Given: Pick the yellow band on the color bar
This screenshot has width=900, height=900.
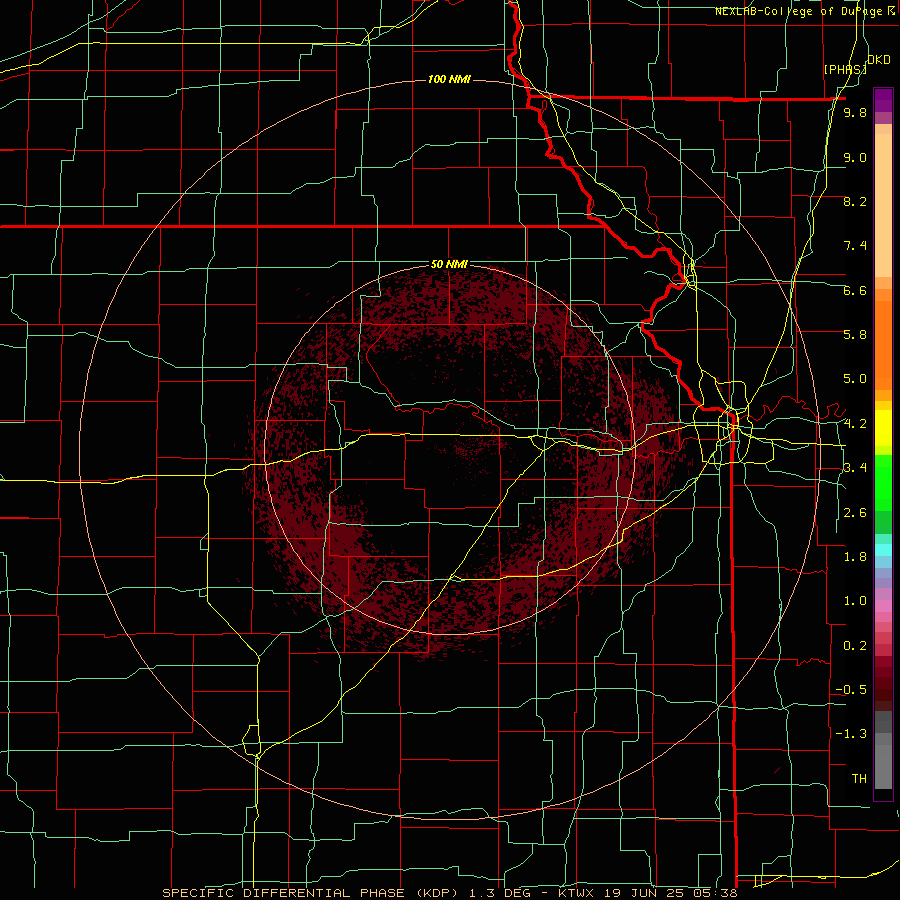Looking at the screenshot, I should [883, 428].
